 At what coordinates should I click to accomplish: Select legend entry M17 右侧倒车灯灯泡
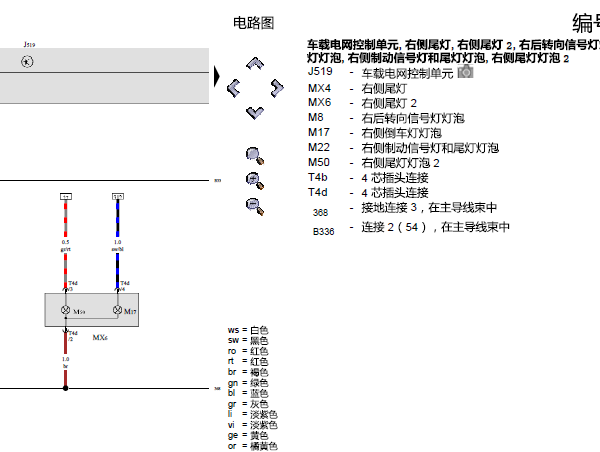click(375, 133)
